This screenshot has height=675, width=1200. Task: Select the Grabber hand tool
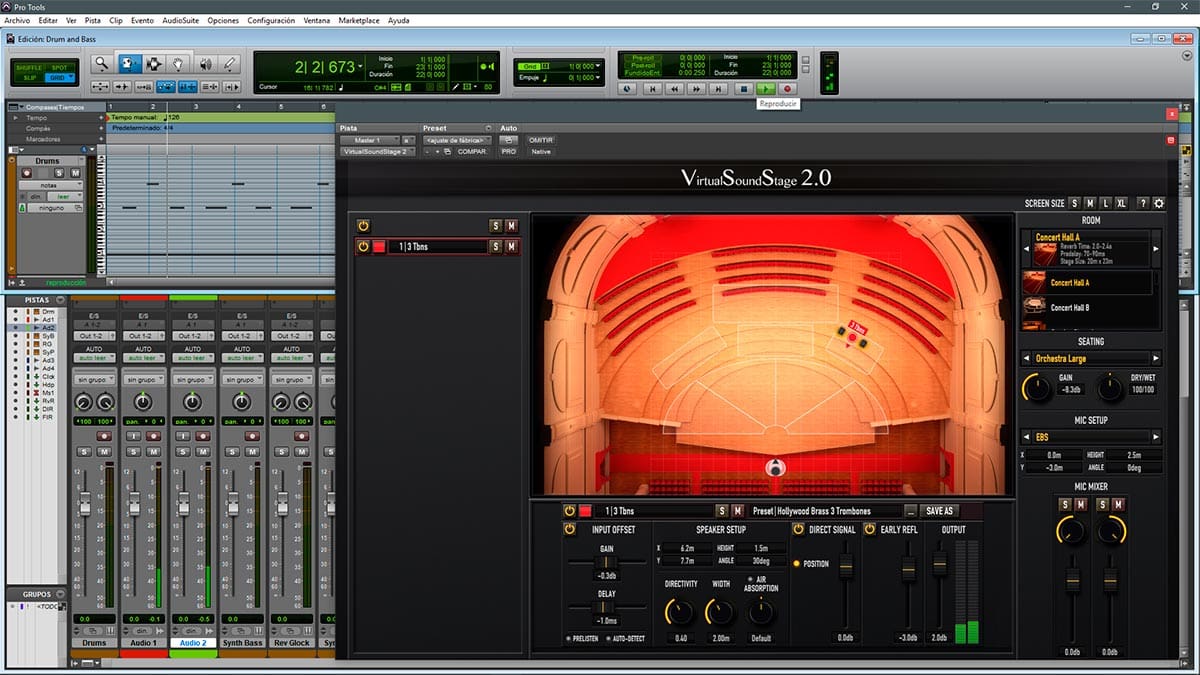[x=179, y=63]
